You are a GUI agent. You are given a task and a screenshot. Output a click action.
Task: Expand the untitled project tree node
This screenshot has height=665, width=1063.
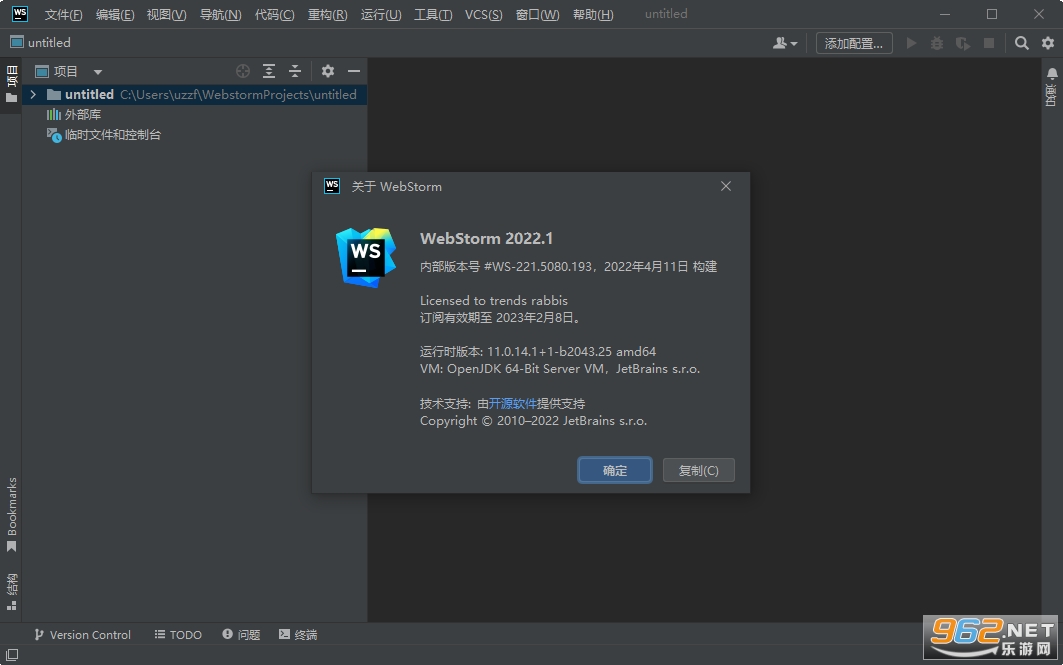tap(33, 94)
